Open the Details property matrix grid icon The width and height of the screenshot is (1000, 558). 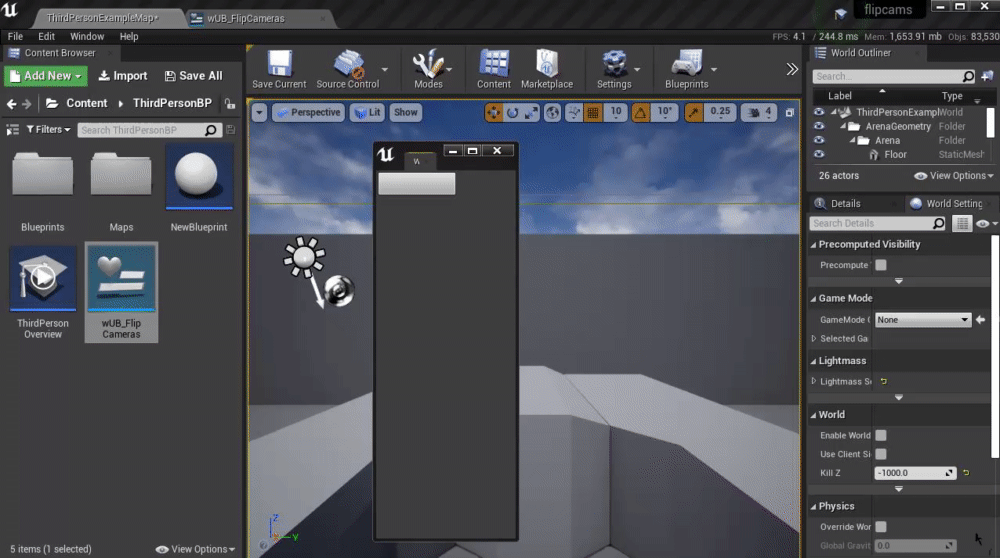point(962,223)
